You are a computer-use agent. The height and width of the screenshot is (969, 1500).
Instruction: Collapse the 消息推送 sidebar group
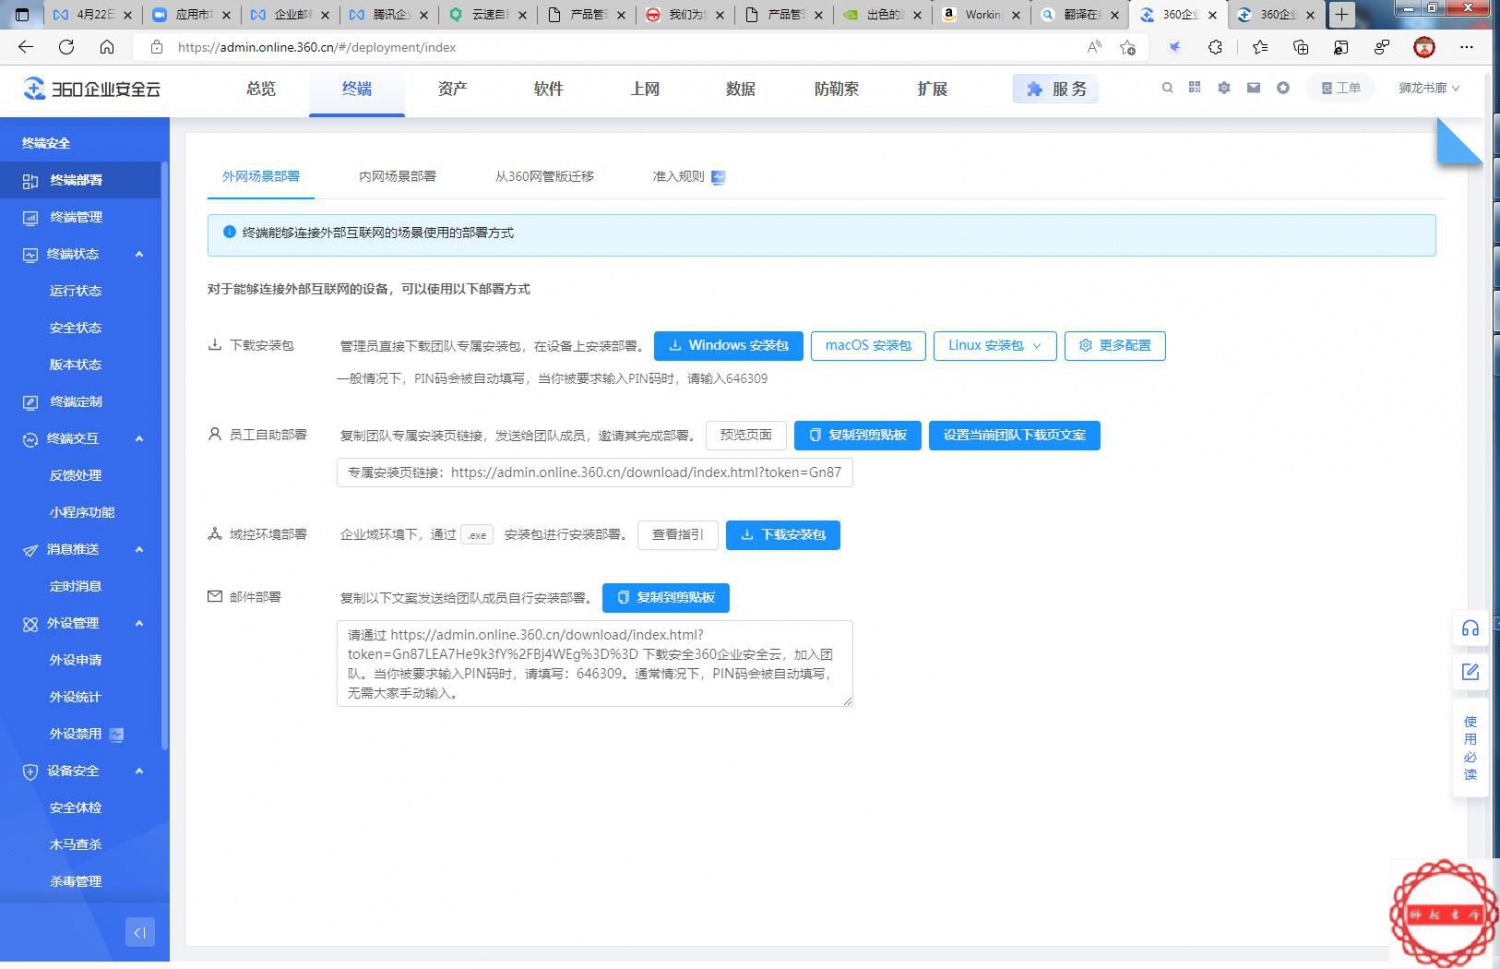[x=139, y=549]
